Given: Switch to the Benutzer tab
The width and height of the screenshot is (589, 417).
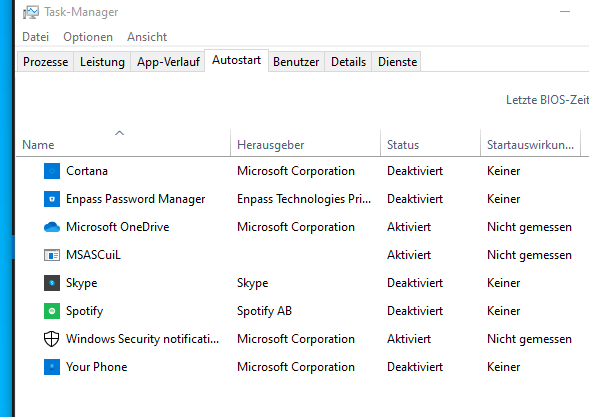Looking at the screenshot, I should pos(296,62).
